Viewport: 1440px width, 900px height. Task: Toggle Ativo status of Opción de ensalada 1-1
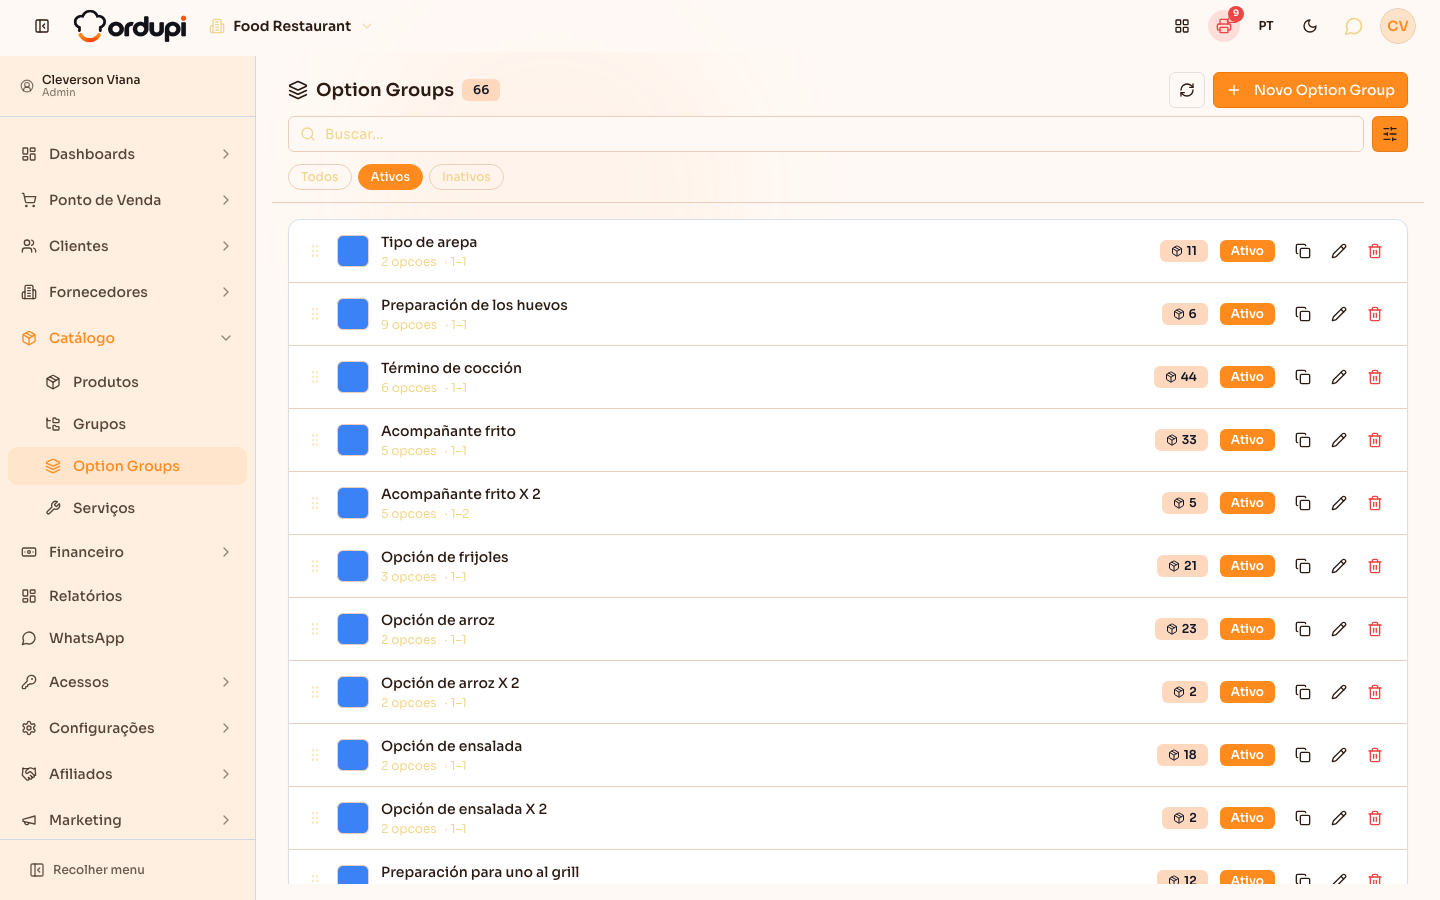pyautogui.click(x=1247, y=755)
